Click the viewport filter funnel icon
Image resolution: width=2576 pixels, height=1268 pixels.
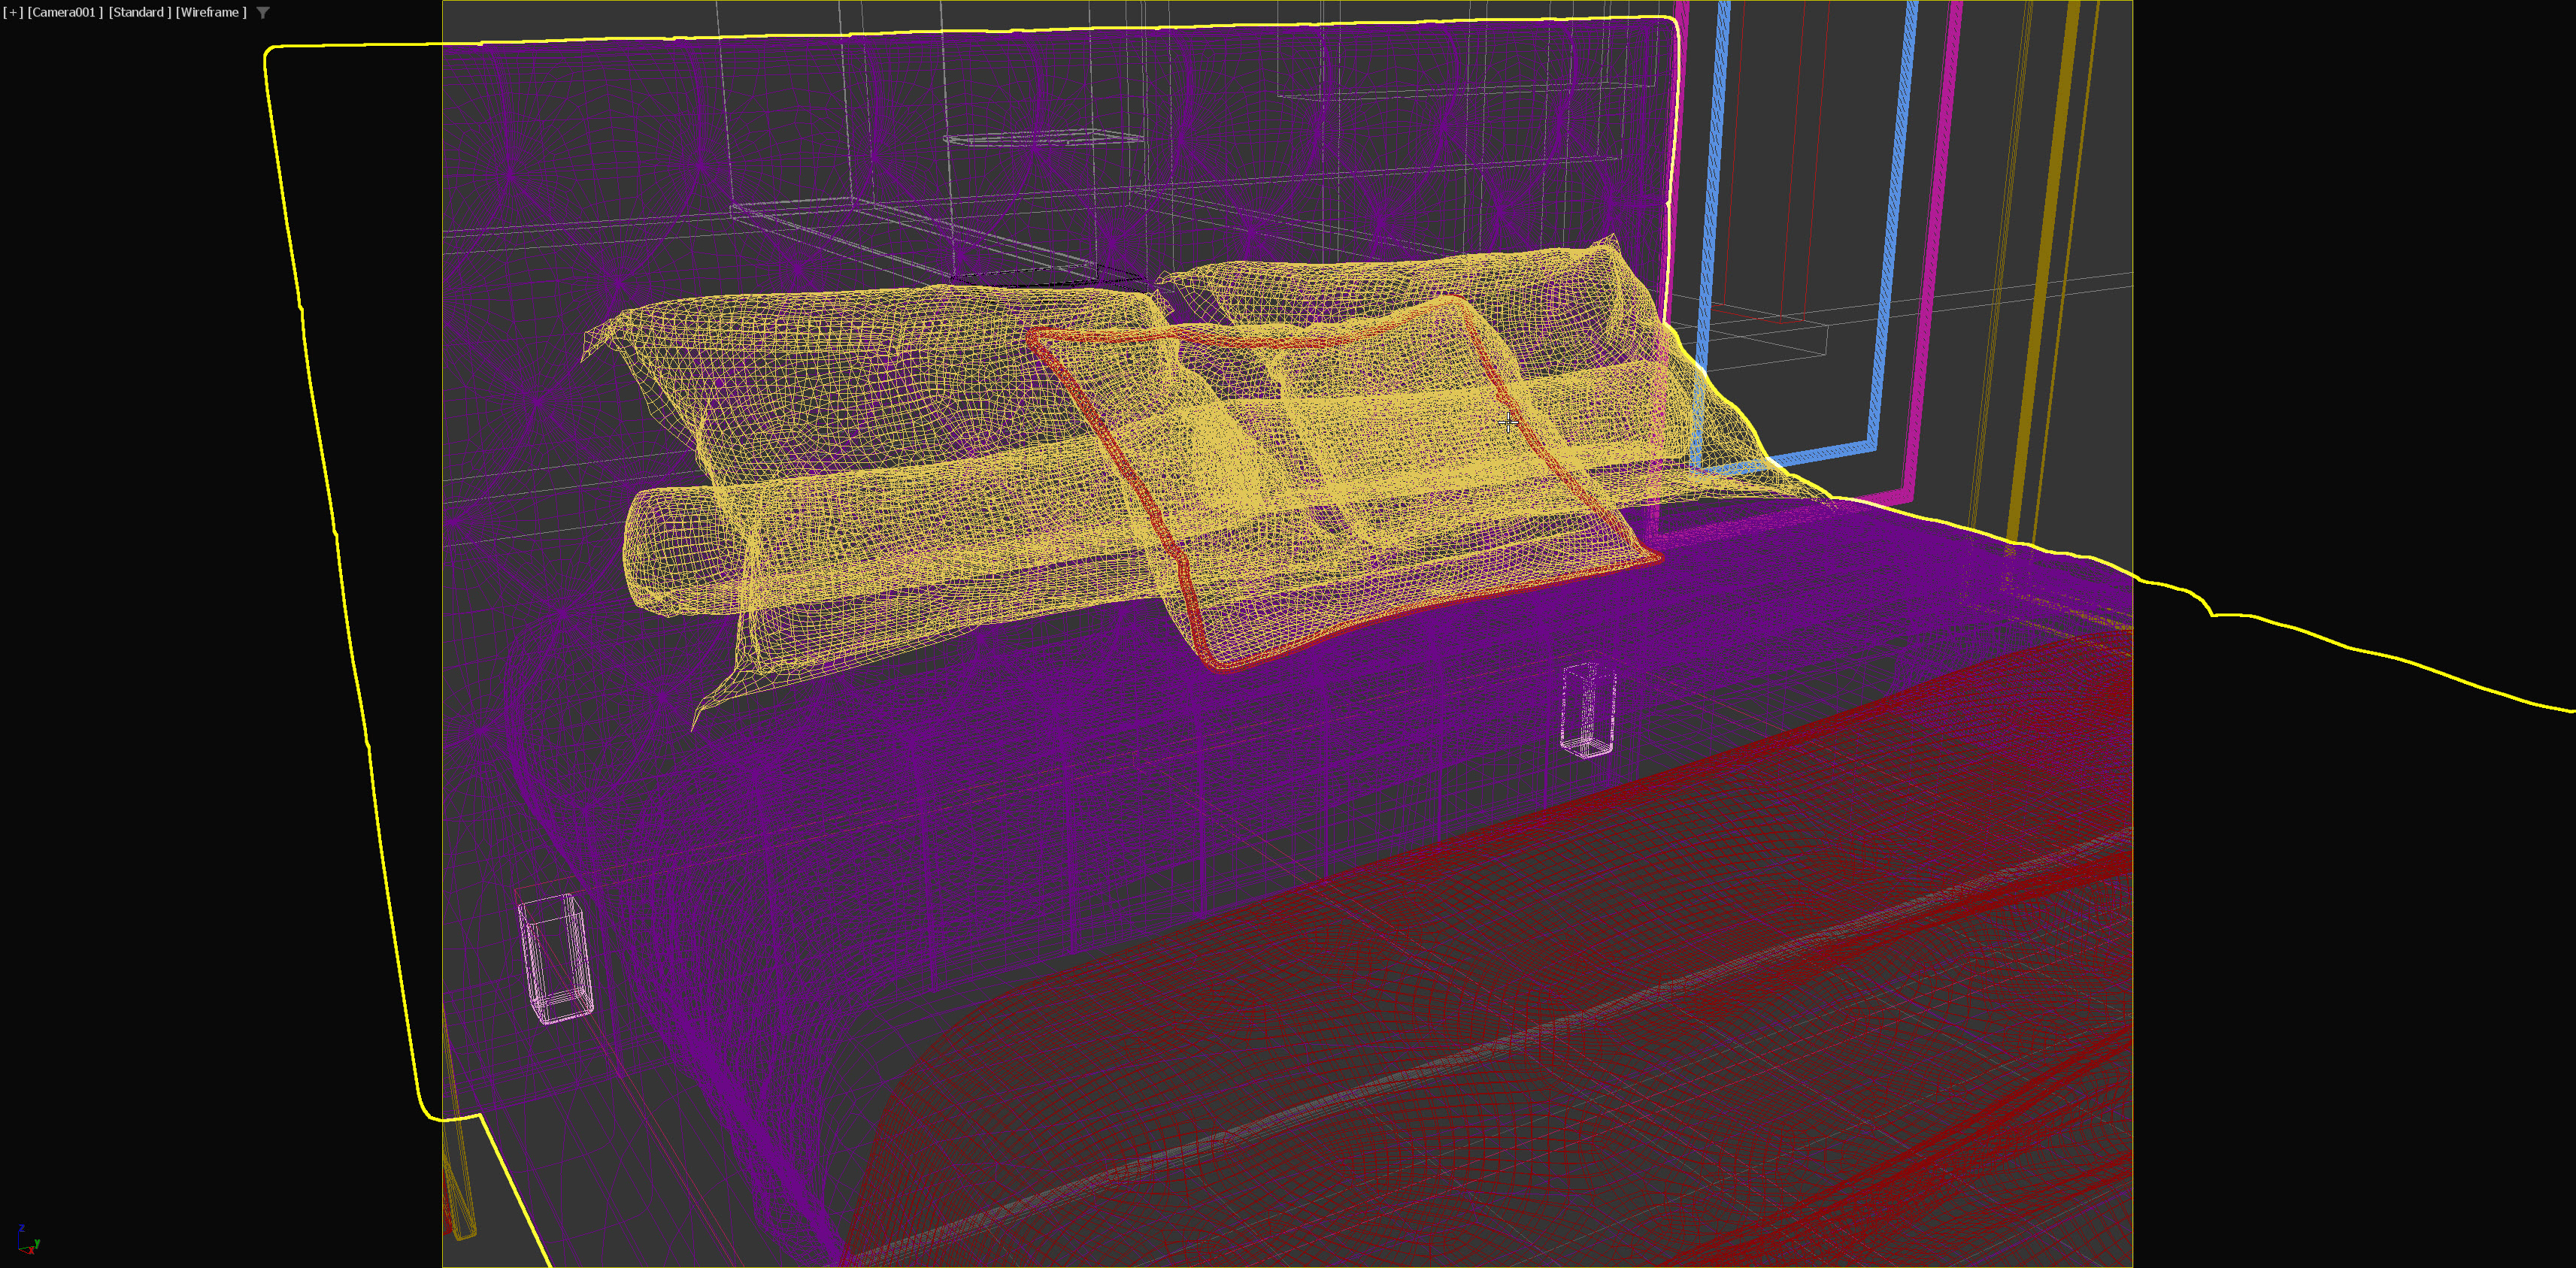pos(263,13)
